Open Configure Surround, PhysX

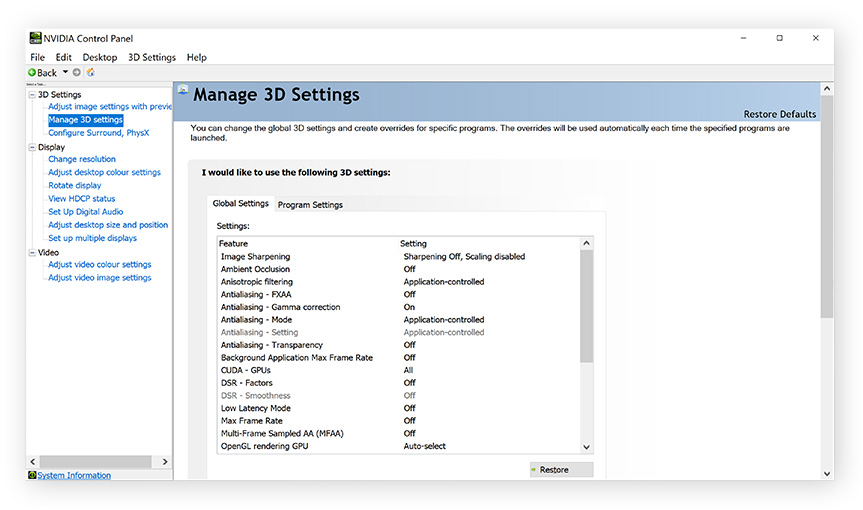pyautogui.click(x=99, y=133)
